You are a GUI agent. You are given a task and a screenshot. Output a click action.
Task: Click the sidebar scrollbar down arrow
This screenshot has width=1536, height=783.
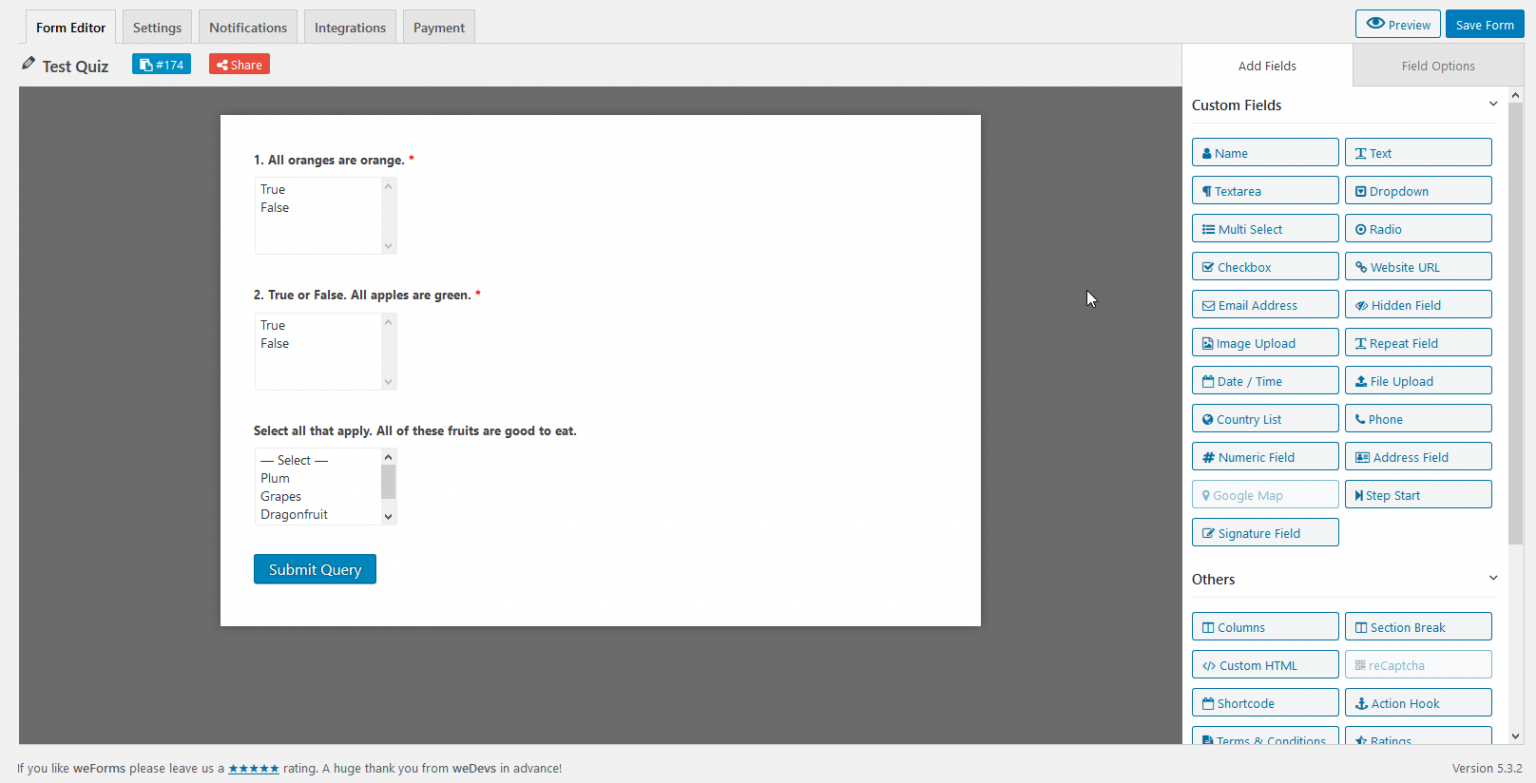[x=1515, y=736]
